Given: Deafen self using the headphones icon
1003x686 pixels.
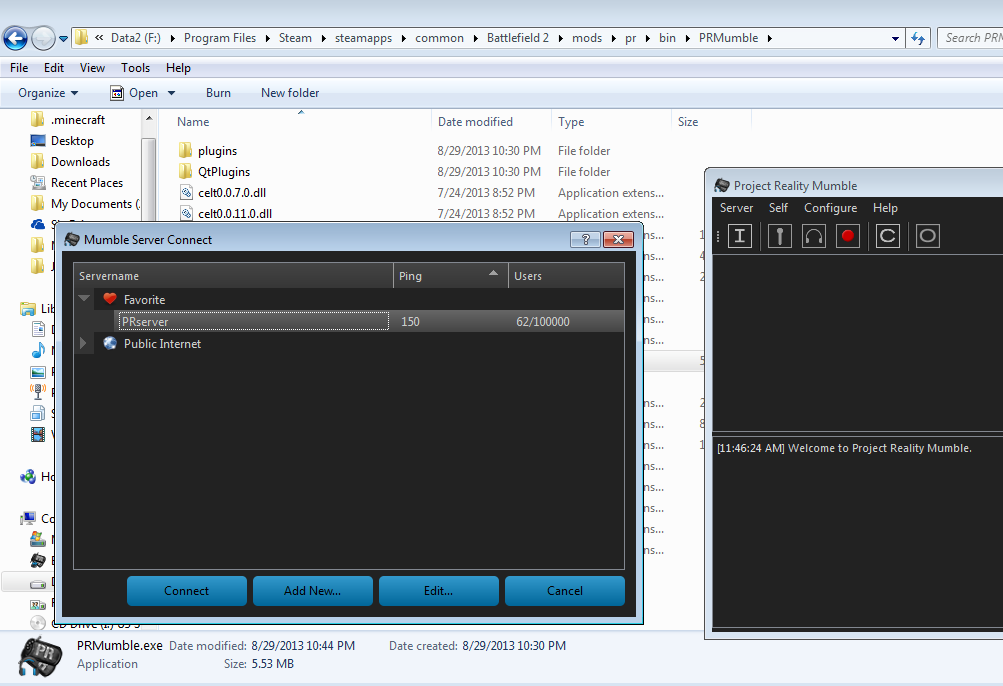Looking at the screenshot, I should pyautogui.click(x=814, y=236).
